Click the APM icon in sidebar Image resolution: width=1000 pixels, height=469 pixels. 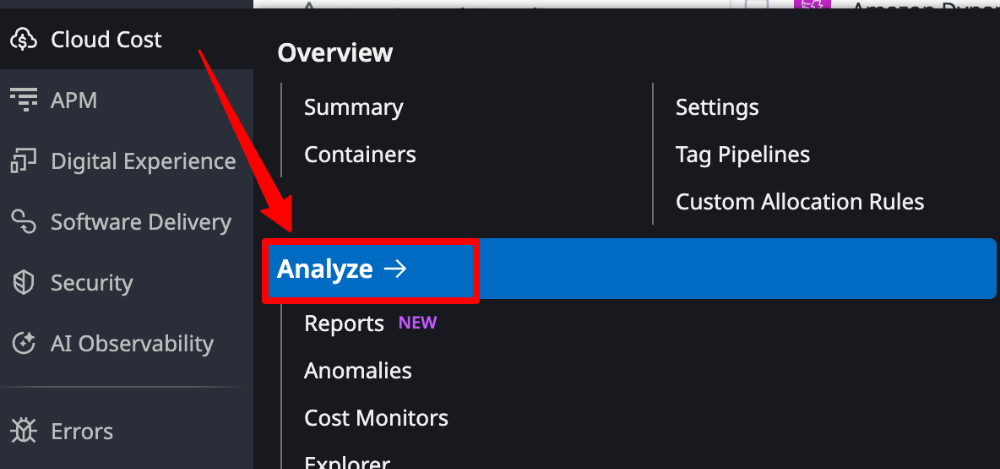(x=23, y=100)
